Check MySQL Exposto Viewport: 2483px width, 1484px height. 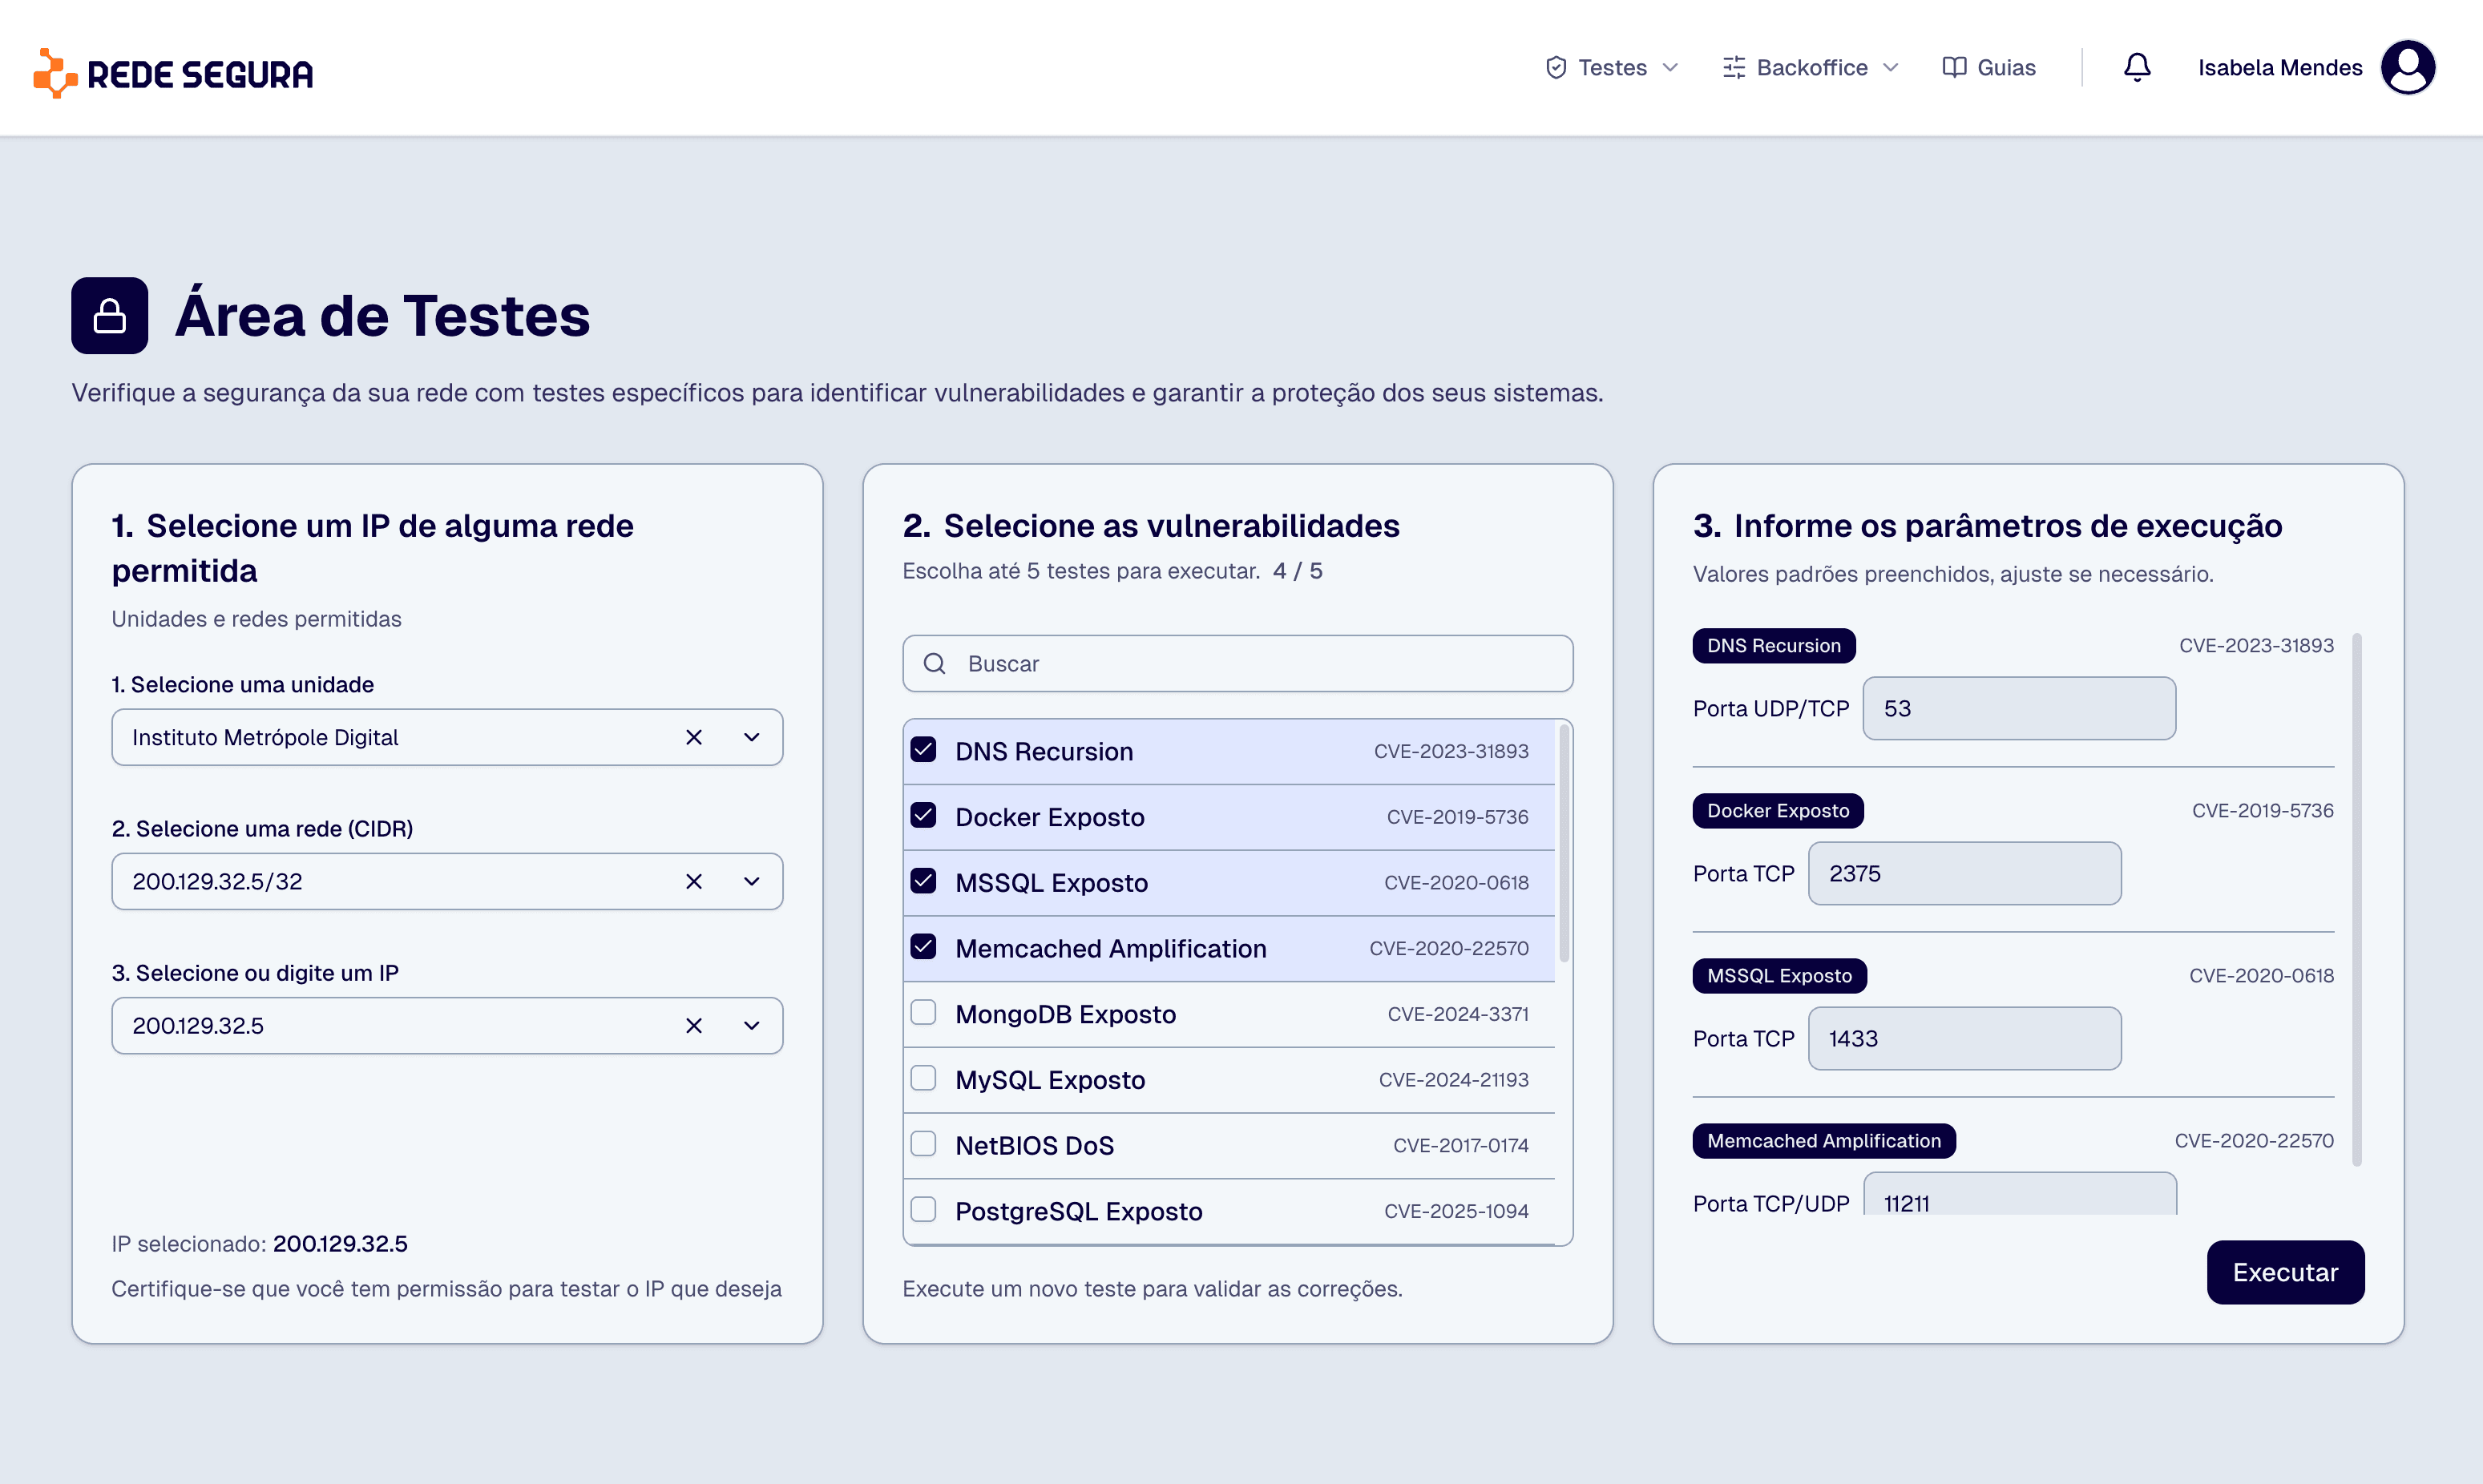coord(924,1079)
